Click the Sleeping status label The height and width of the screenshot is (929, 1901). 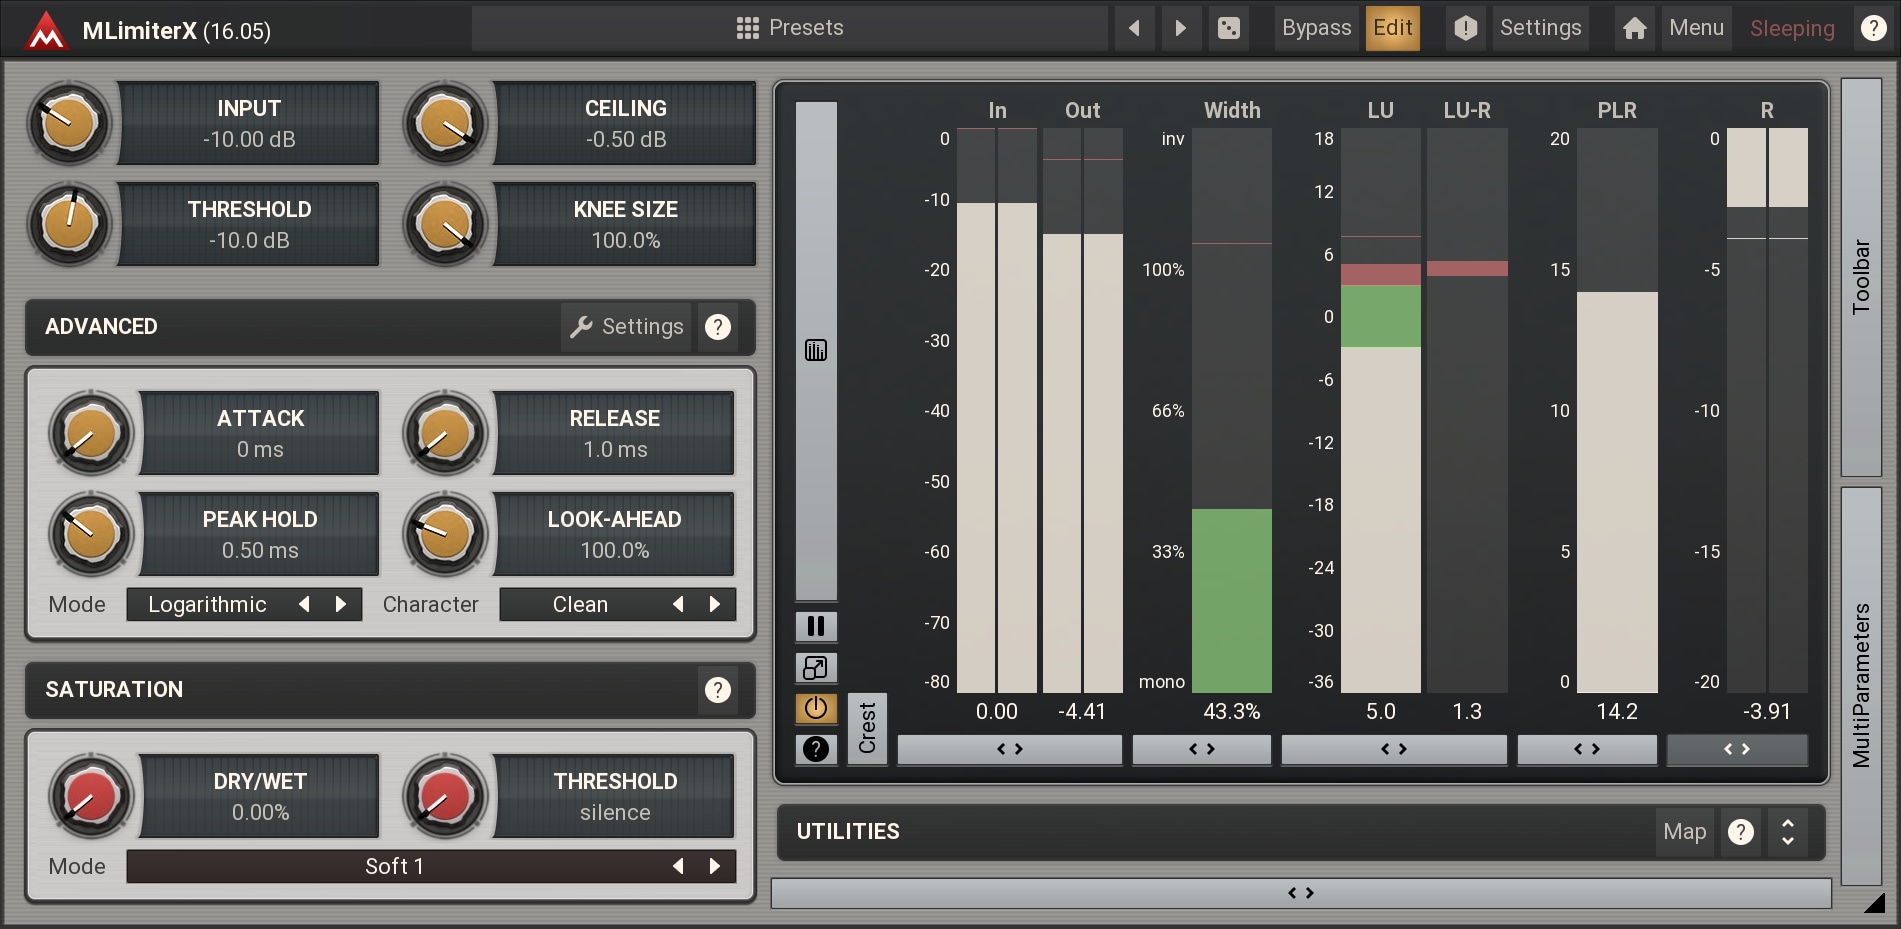point(1792,28)
